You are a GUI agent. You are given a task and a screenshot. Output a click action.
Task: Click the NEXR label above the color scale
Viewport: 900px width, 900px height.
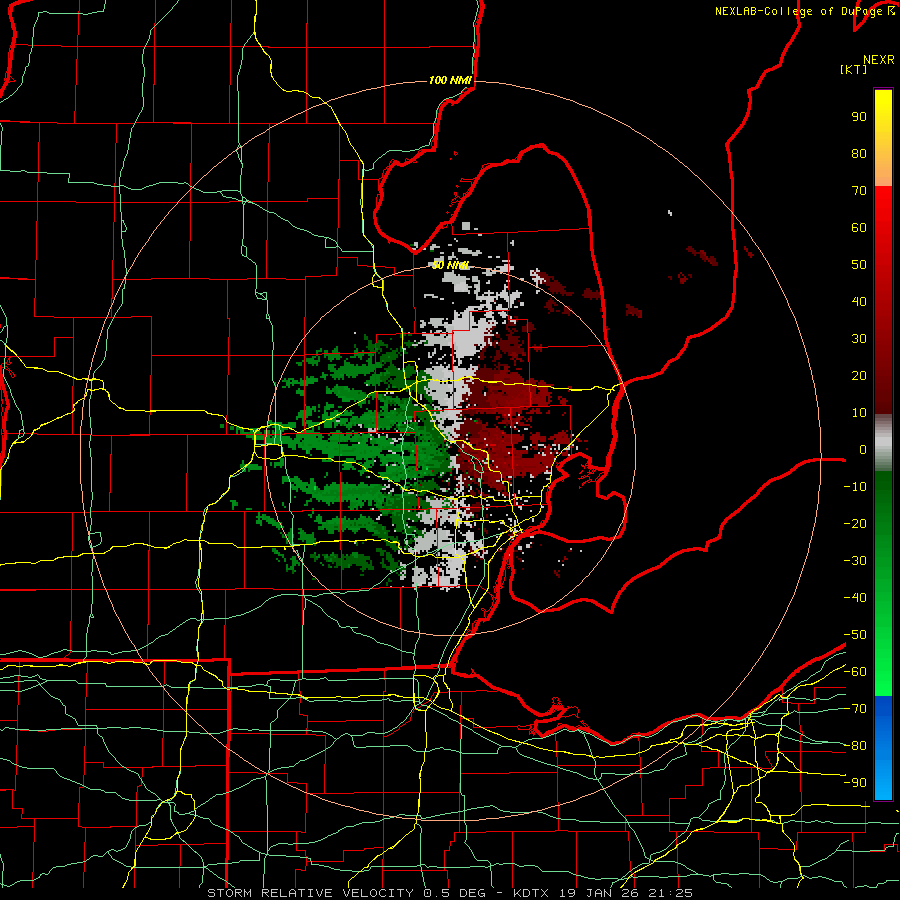[x=878, y=60]
